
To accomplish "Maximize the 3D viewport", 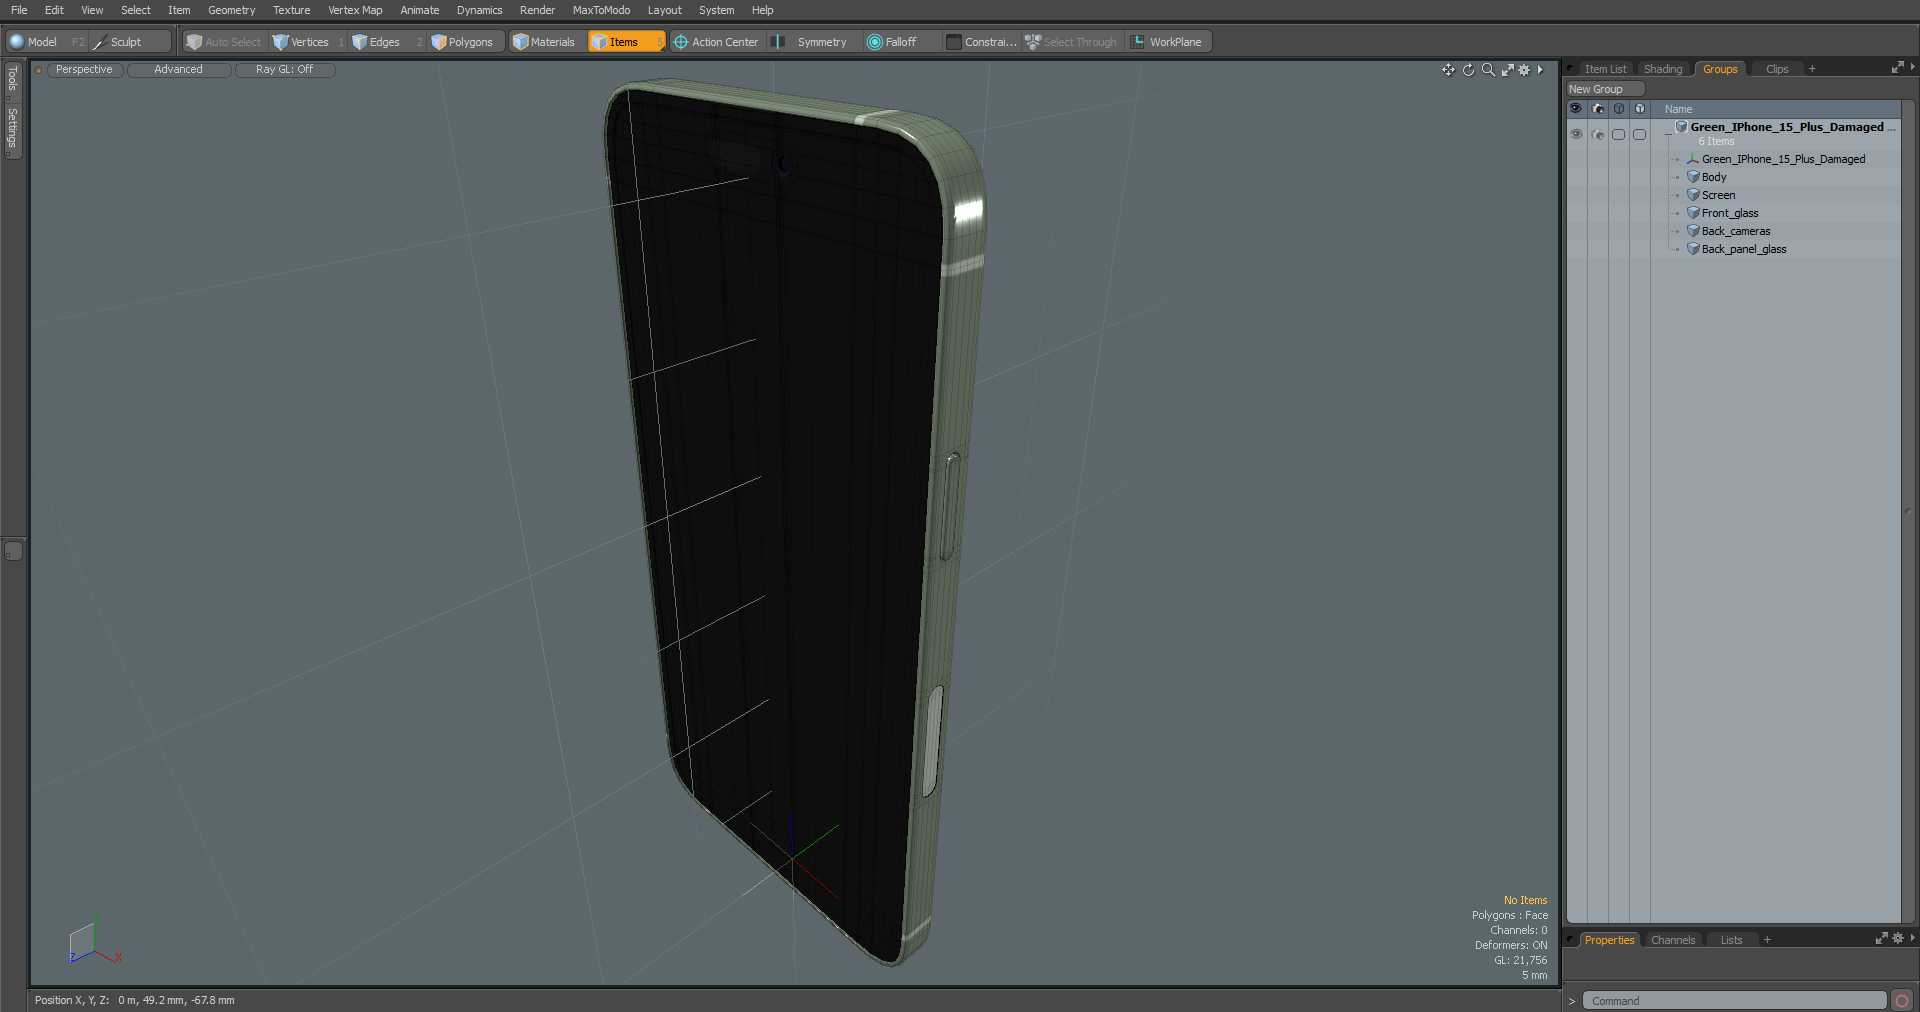I will click(x=1507, y=70).
